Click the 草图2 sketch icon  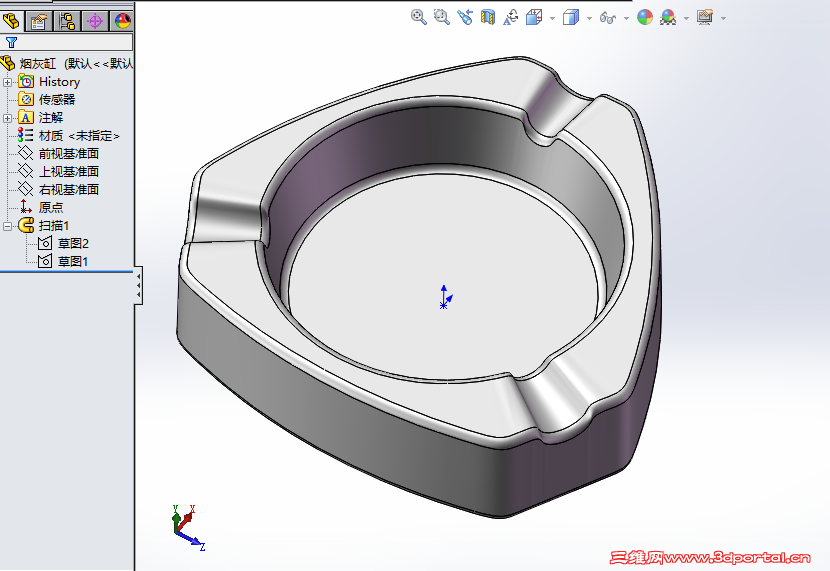pos(45,243)
